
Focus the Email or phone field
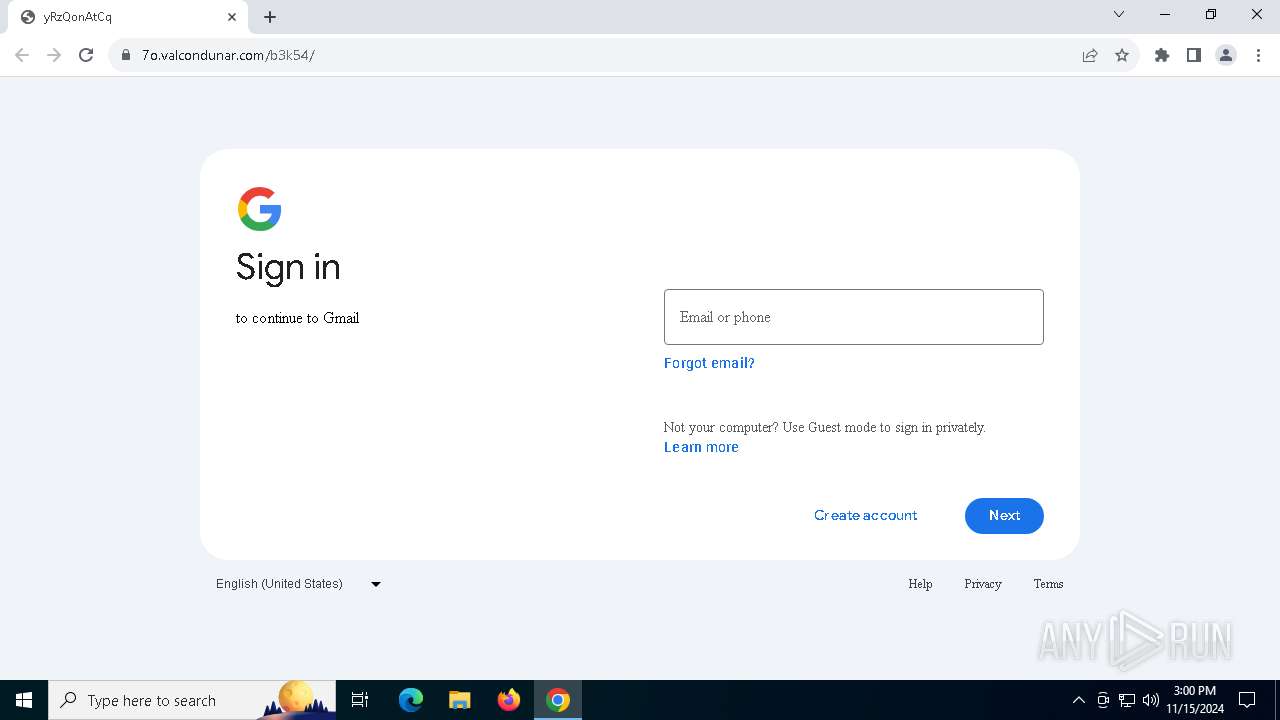click(x=854, y=317)
